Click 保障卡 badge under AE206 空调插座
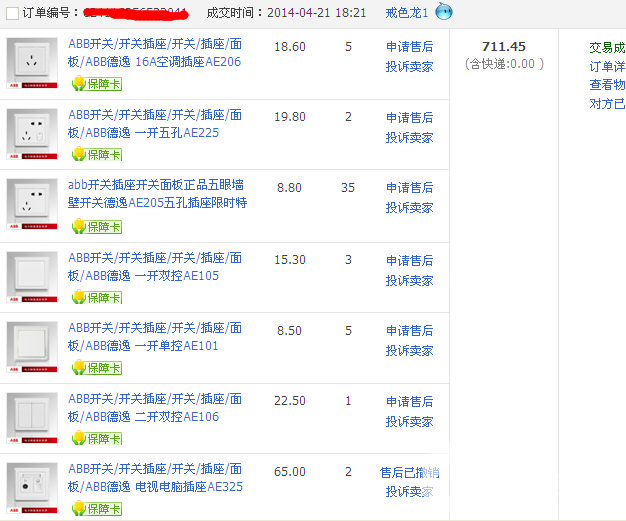This screenshot has width=626, height=521. click(96, 85)
